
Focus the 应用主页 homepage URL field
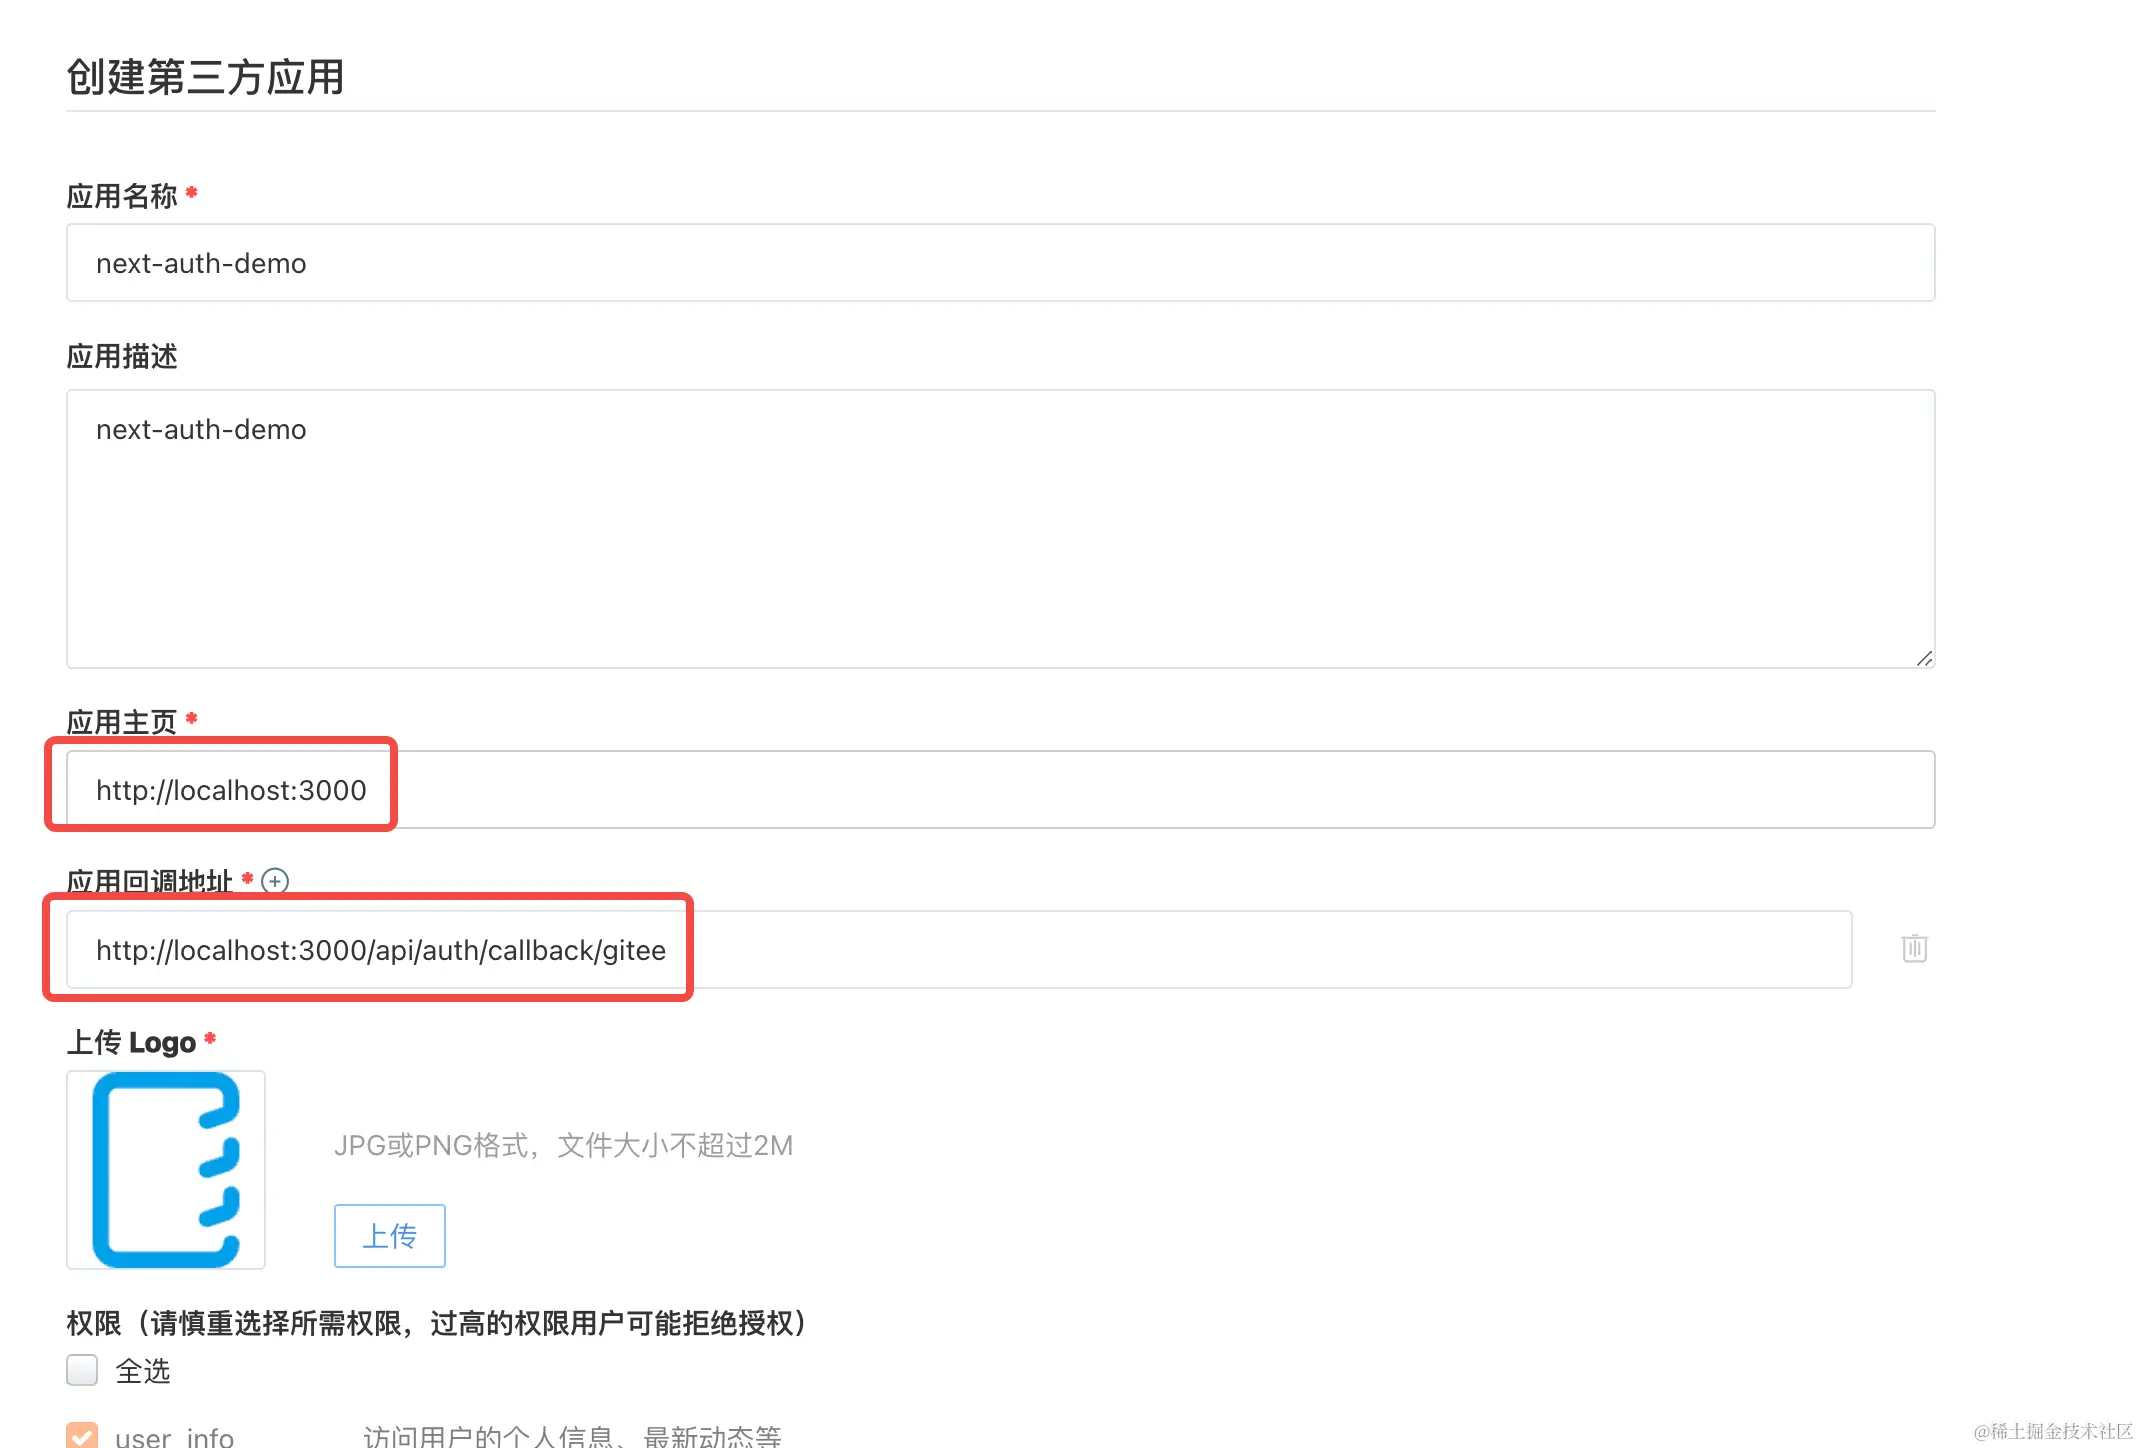[x=1000, y=790]
